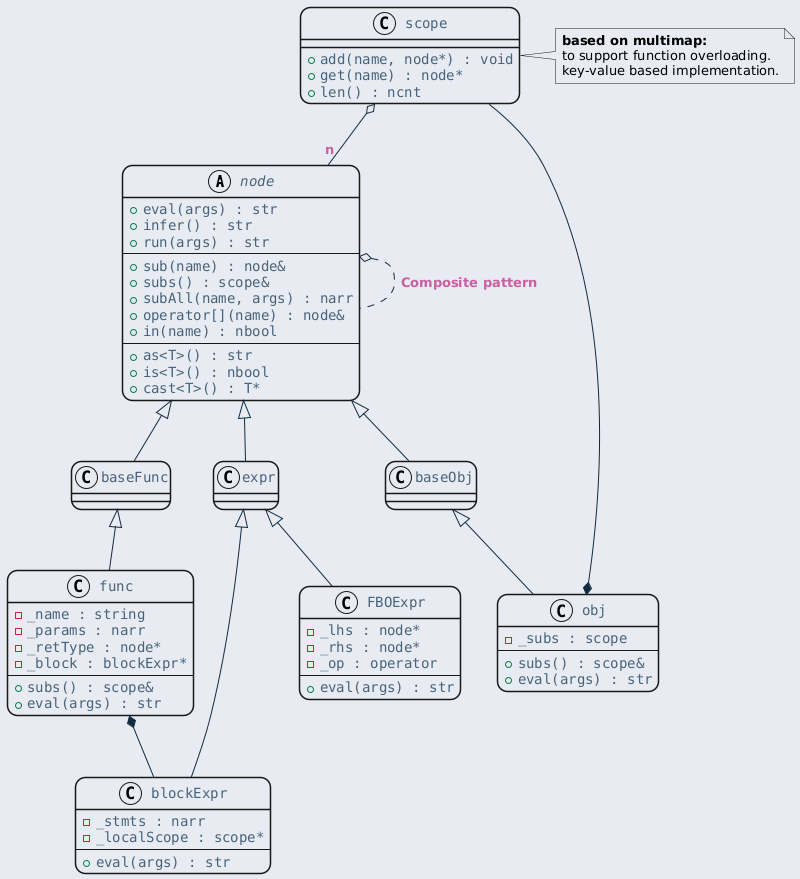Click the A abstract icon beside node

[x=219, y=182]
